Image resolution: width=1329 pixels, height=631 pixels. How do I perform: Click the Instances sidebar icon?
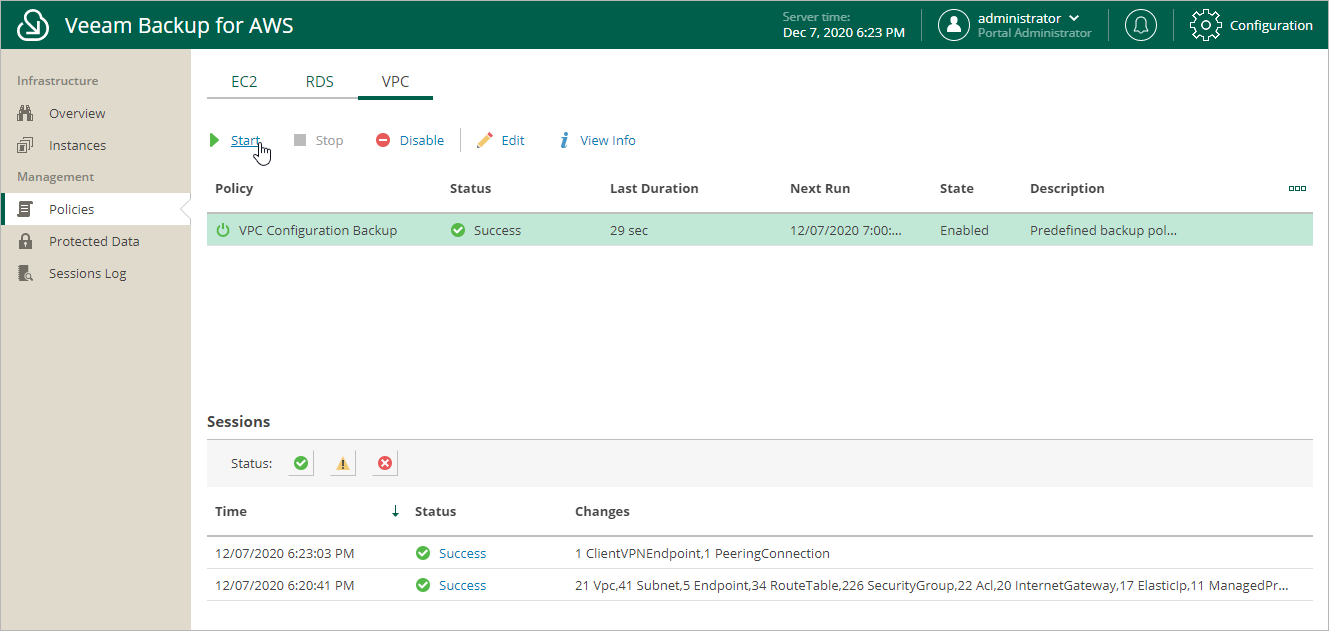pyautogui.click(x=26, y=146)
